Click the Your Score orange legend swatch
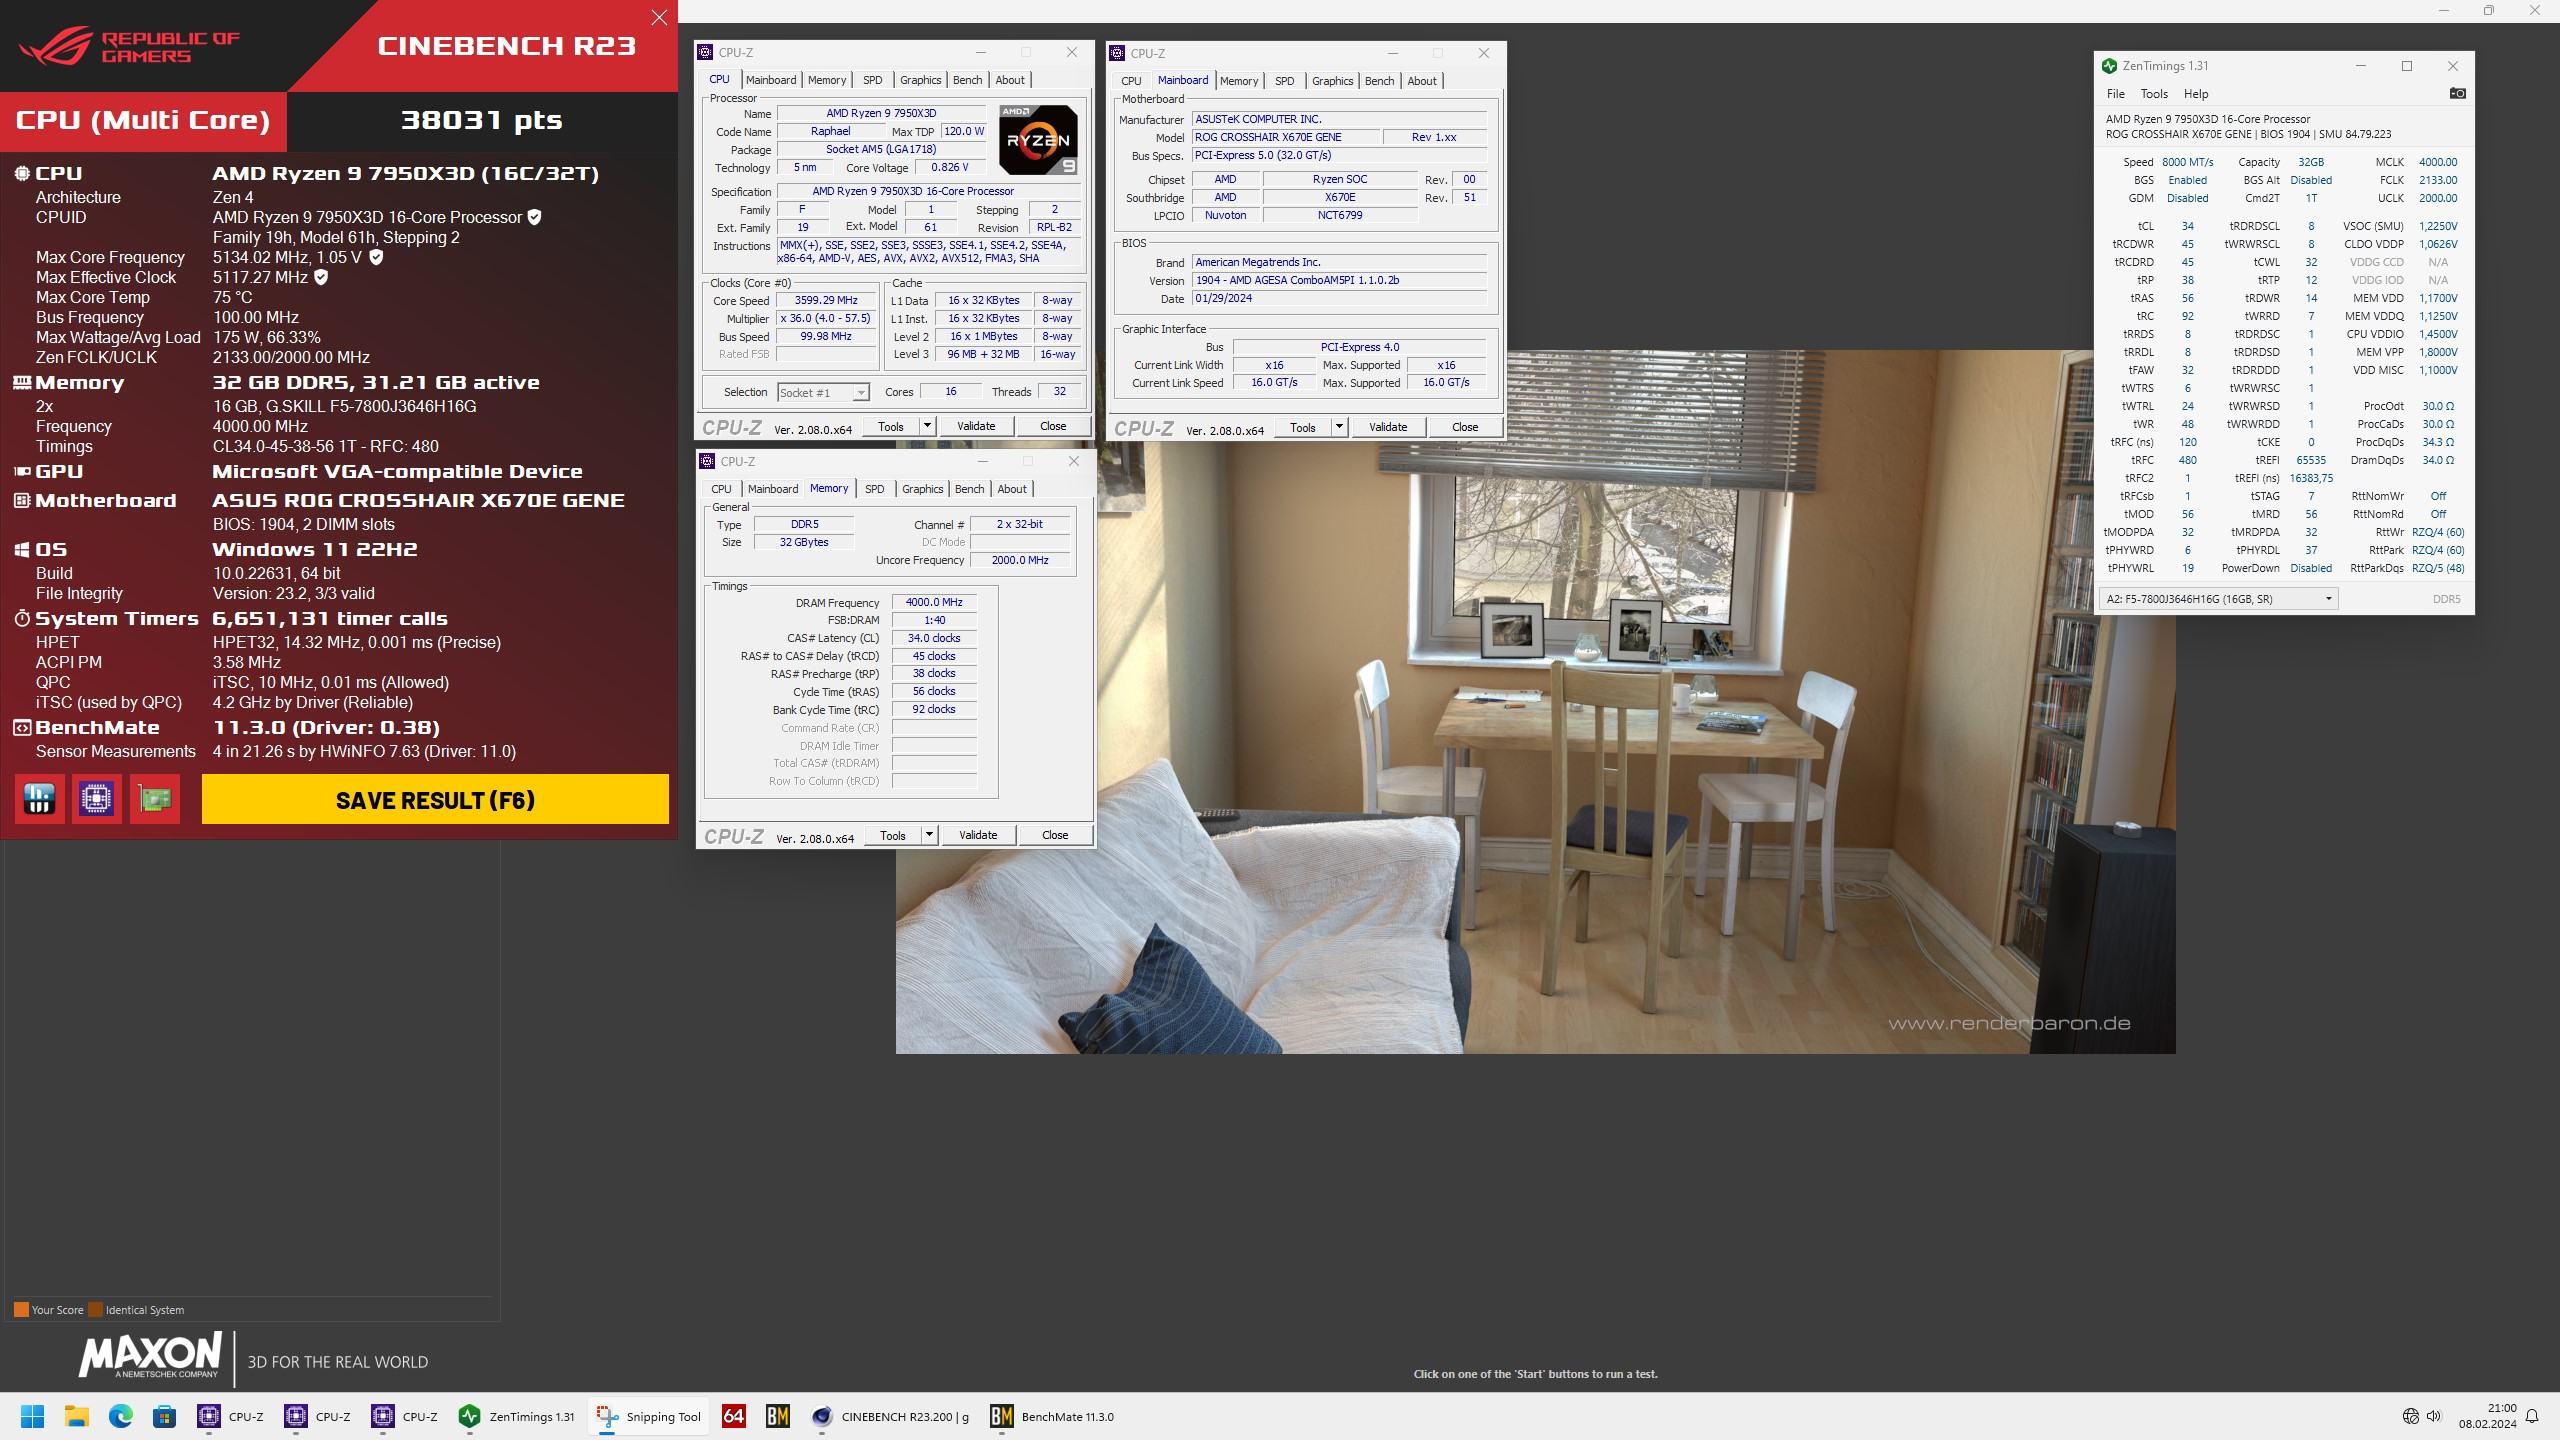 tap(21, 1310)
